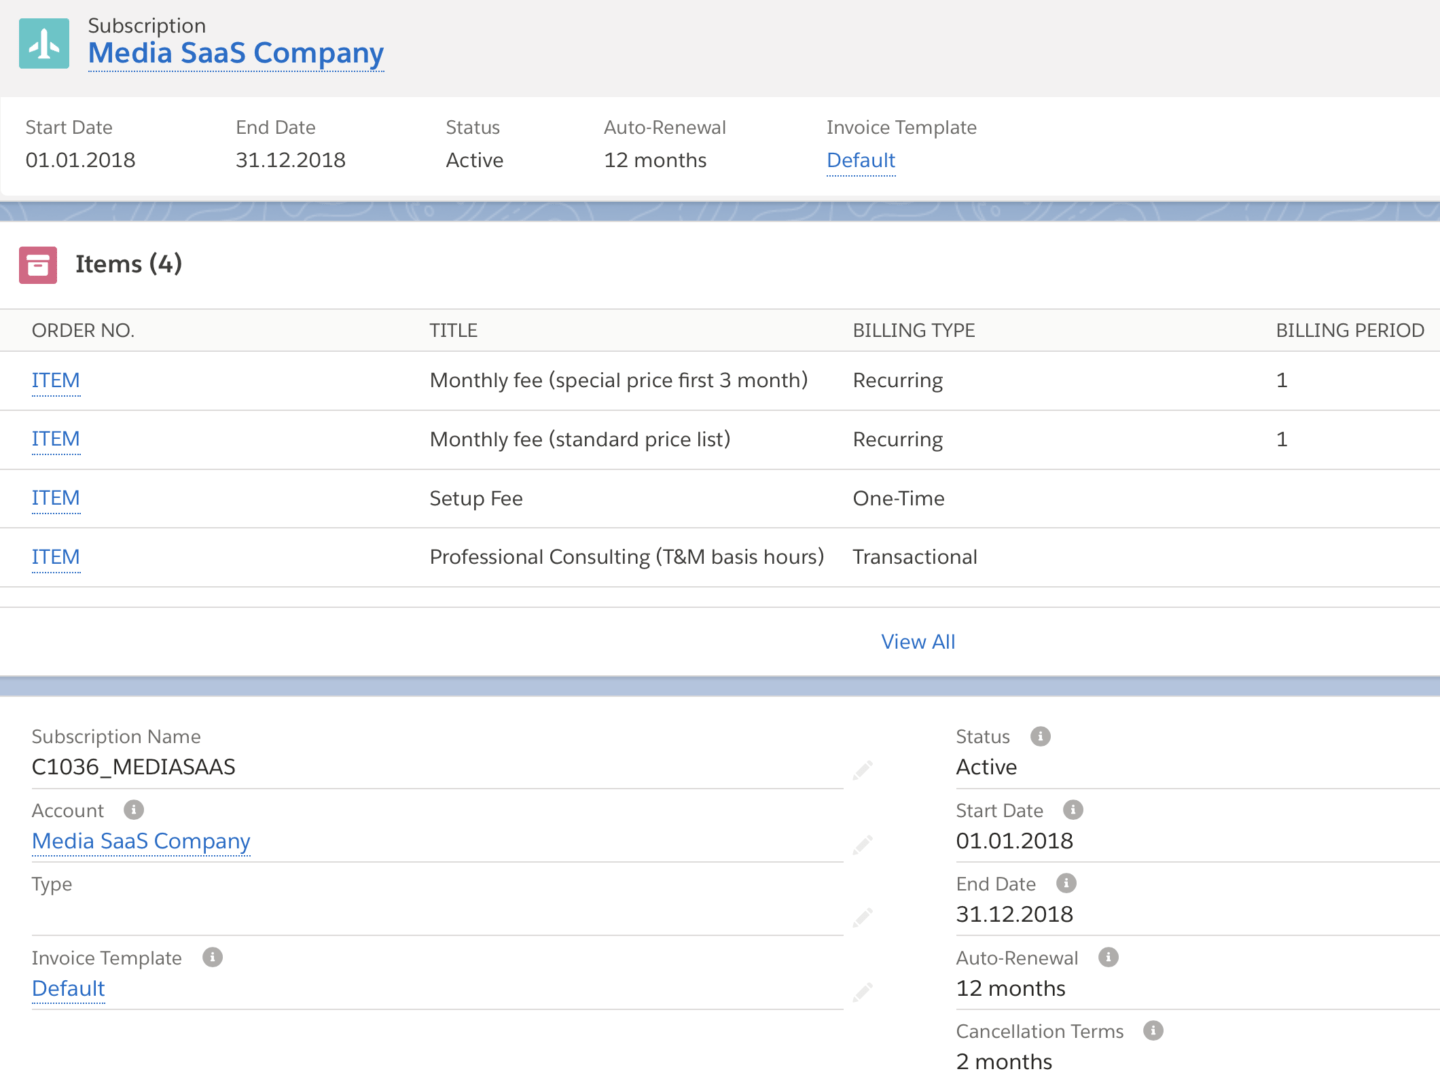Click the BILLING PERIOD column header
Screen dimensions: 1440x1080
click(x=1350, y=331)
